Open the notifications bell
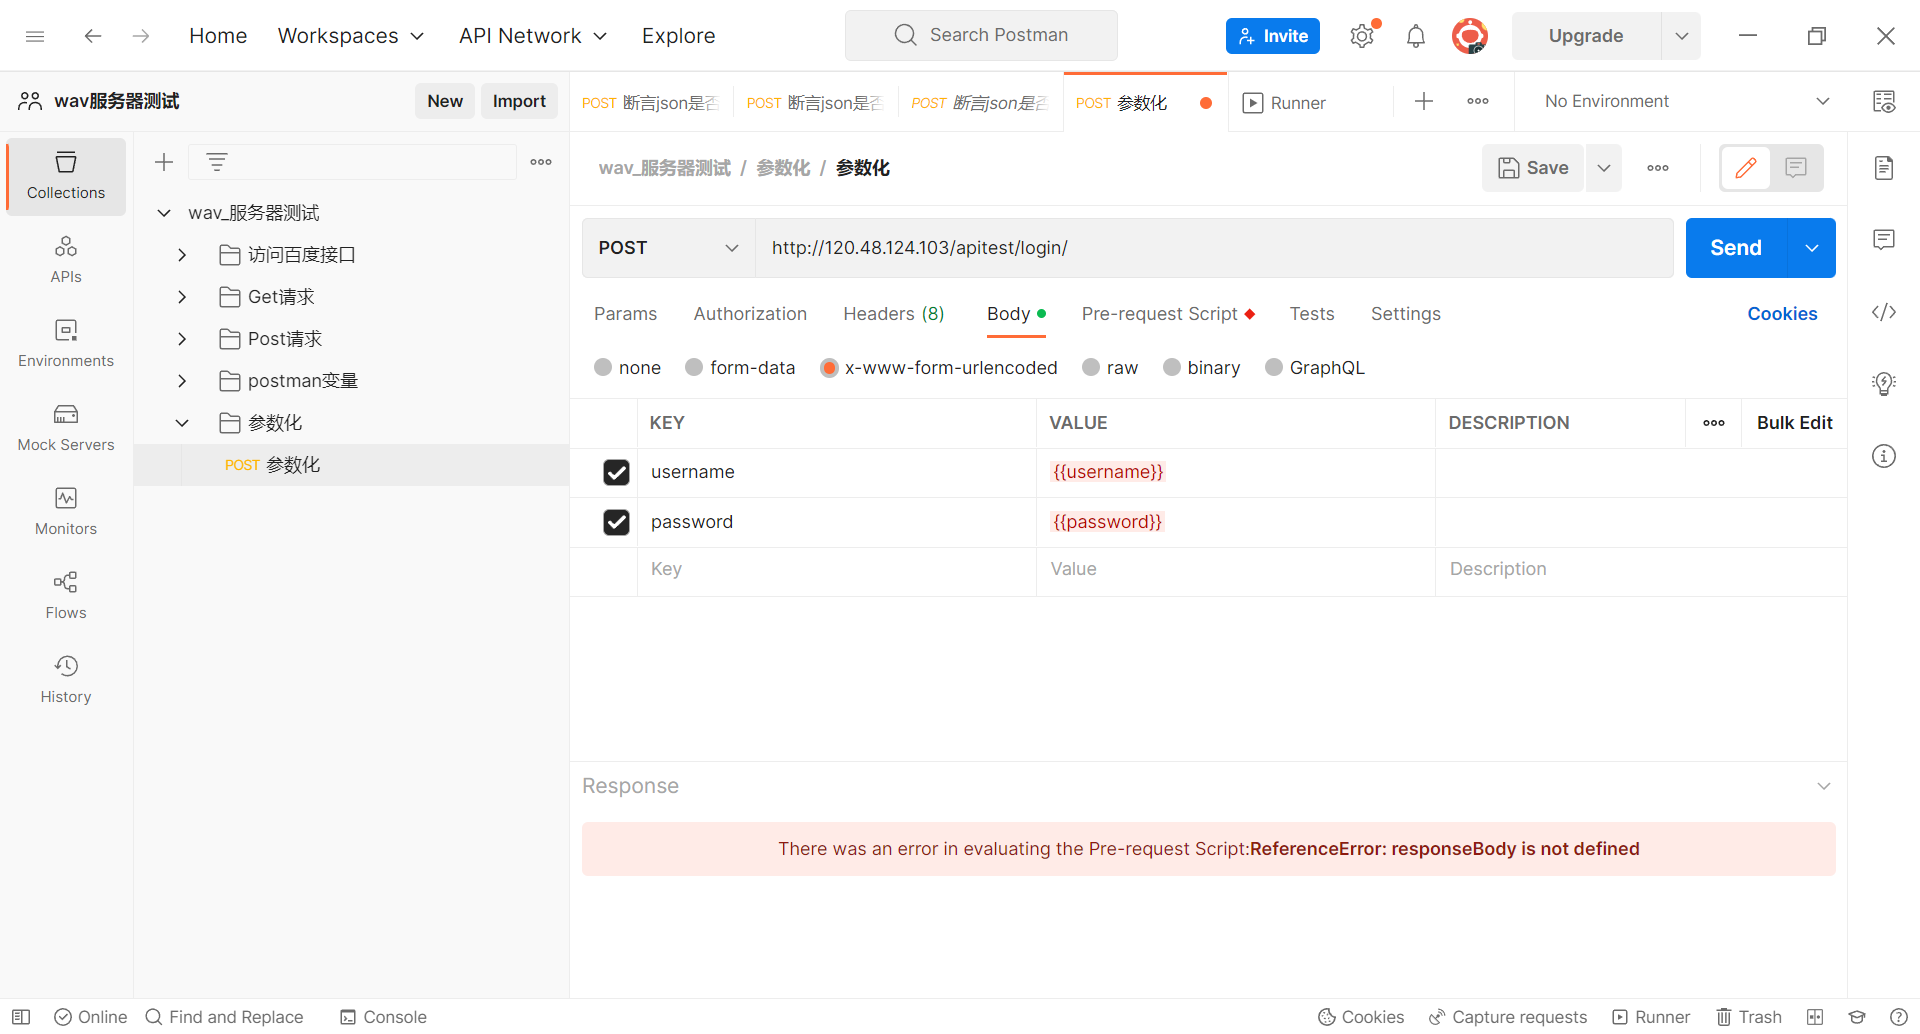This screenshot has width=1920, height=1034. pos(1416,36)
